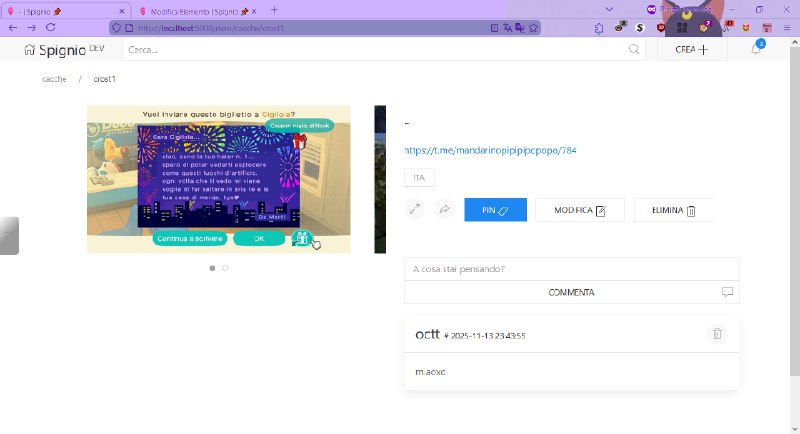The width and height of the screenshot is (800, 434).
Task: Go forward with the browser forward arrow
Action: (32, 28)
